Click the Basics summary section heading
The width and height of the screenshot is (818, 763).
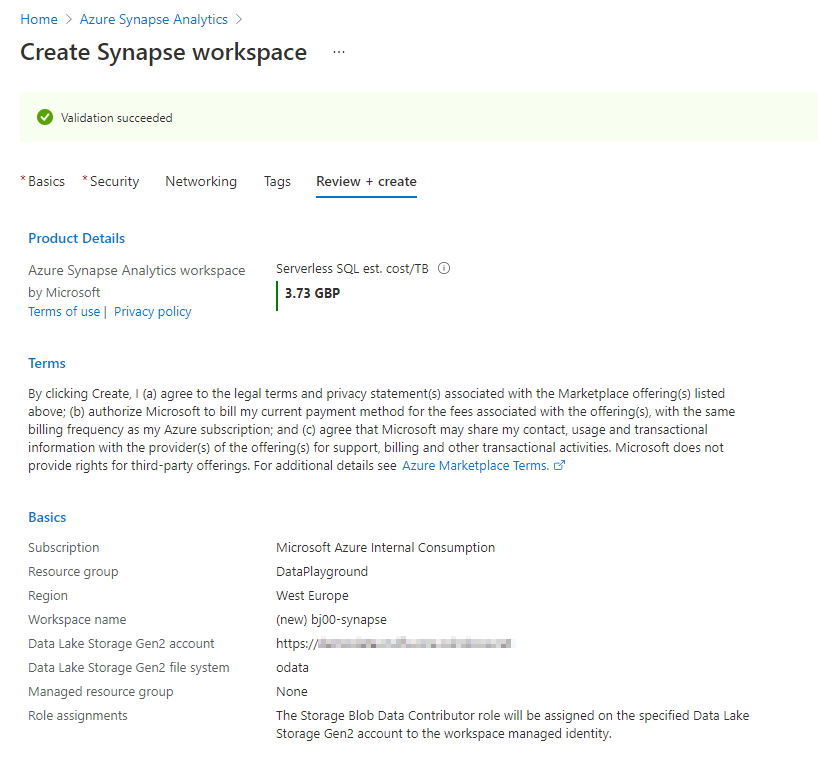(47, 517)
